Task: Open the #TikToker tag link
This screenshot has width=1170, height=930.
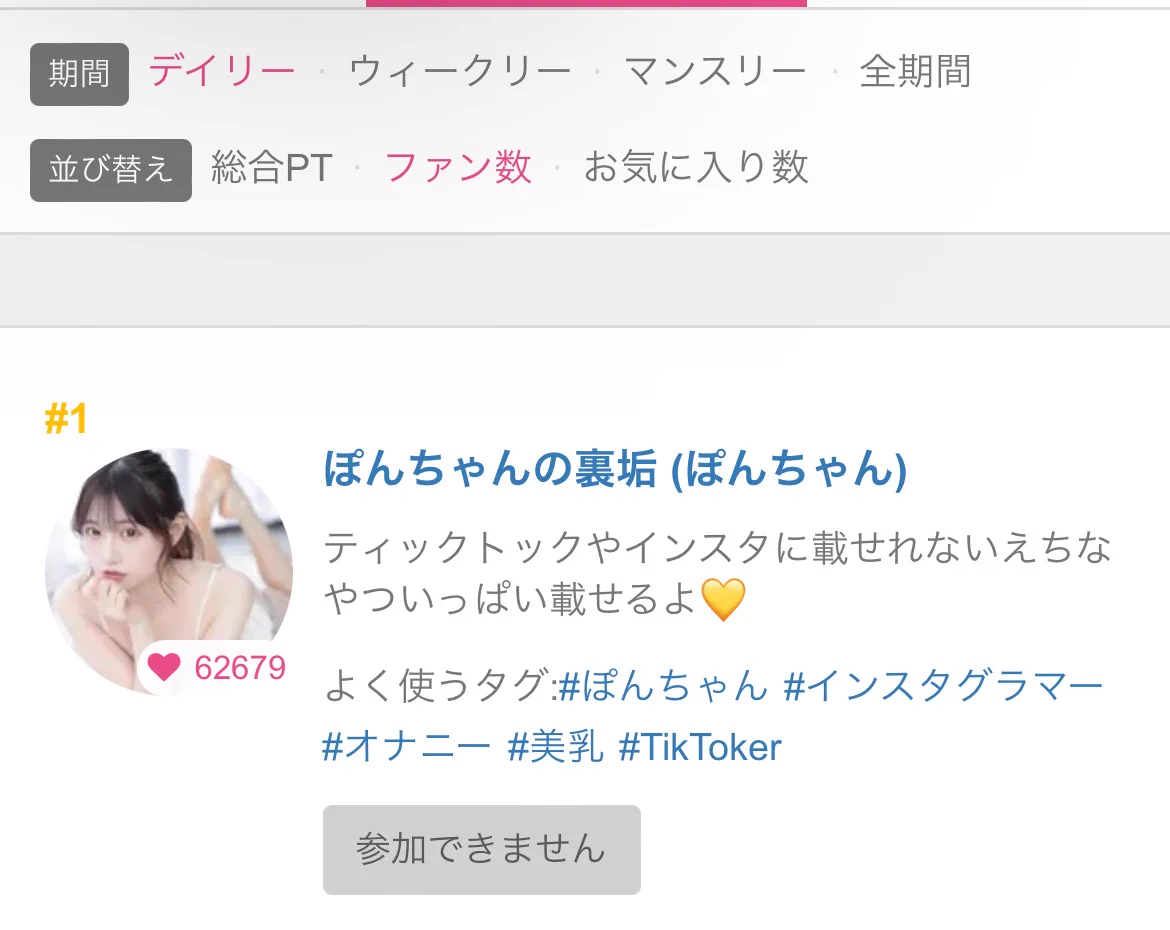Action: point(700,746)
